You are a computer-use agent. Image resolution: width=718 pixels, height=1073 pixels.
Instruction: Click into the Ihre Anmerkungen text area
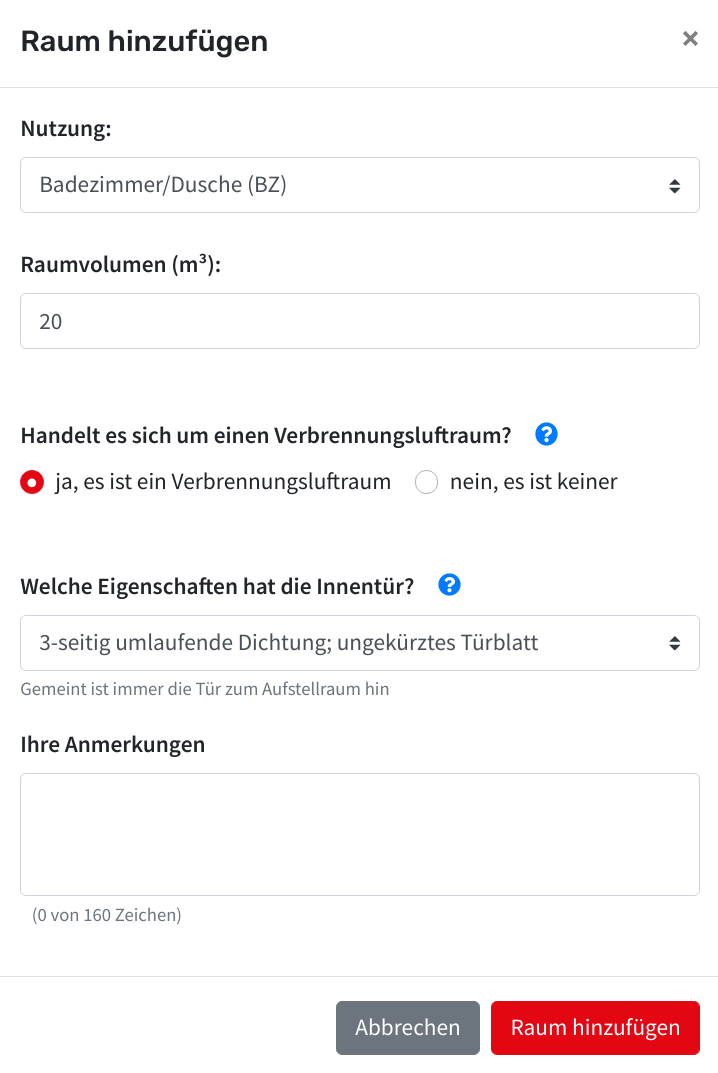pos(360,834)
